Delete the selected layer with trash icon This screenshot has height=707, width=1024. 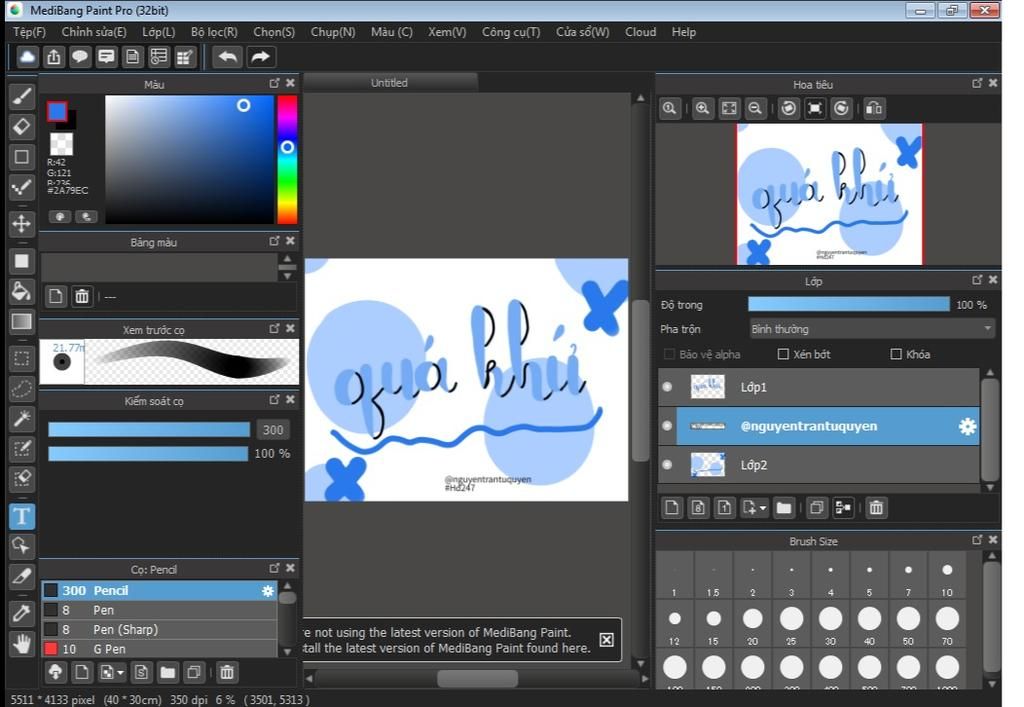(876, 508)
